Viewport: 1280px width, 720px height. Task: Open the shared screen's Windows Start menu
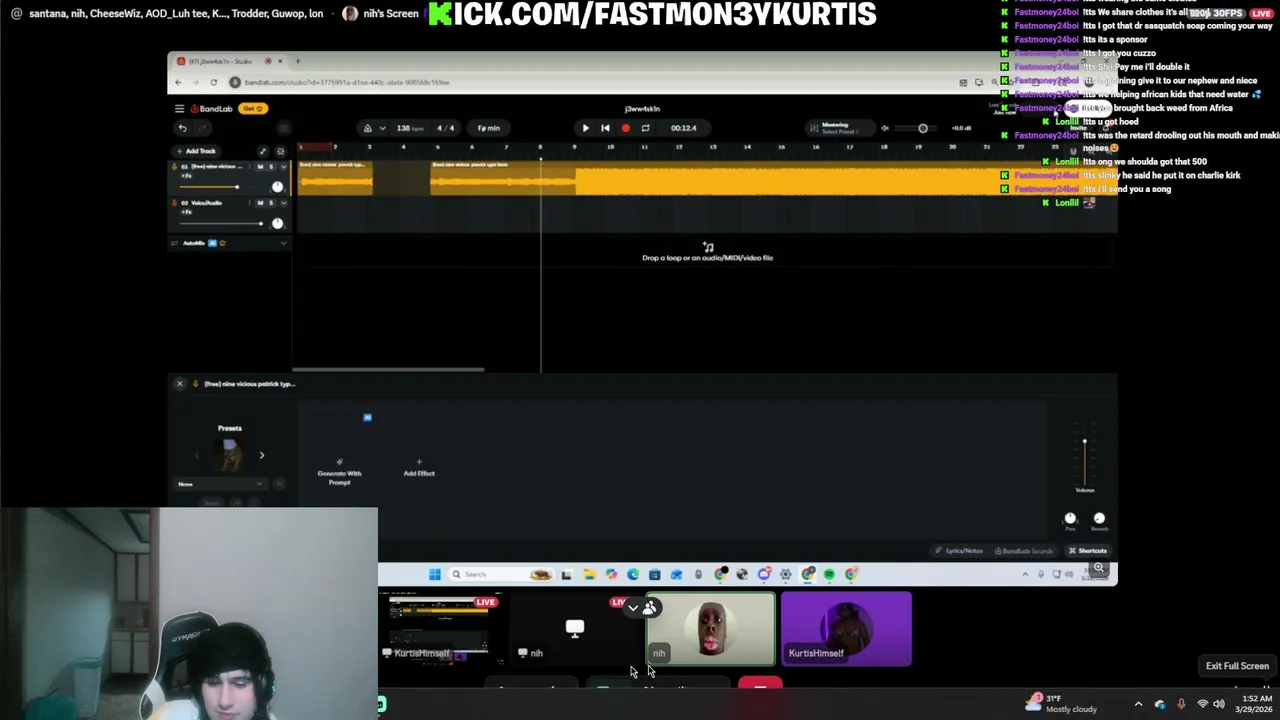point(434,574)
